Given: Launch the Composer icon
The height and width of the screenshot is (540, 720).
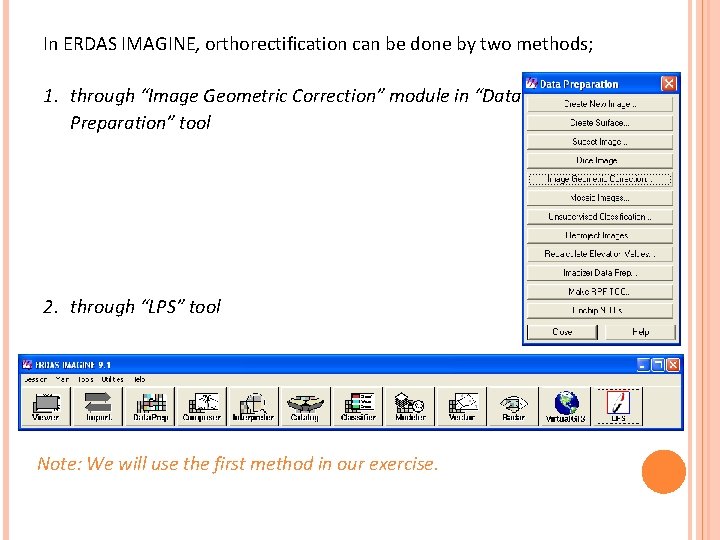Looking at the screenshot, I should click(x=202, y=406).
